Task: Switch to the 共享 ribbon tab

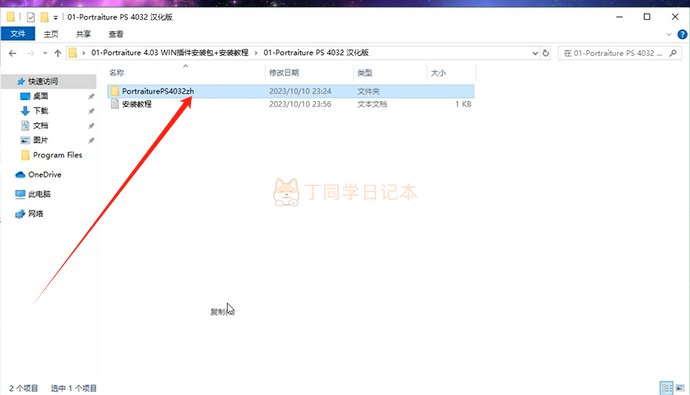Action: pyautogui.click(x=83, y=34)
